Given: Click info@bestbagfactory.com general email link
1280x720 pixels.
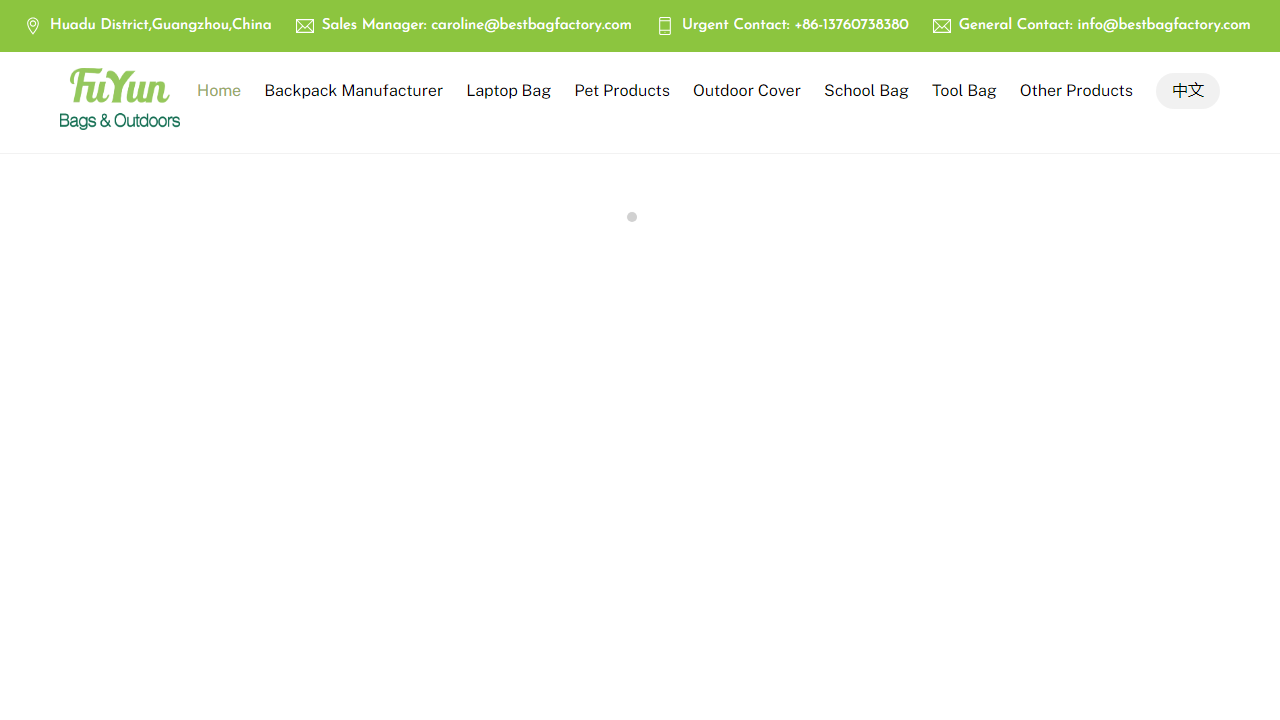Looking at the screenshot, I should [1164, 25].
